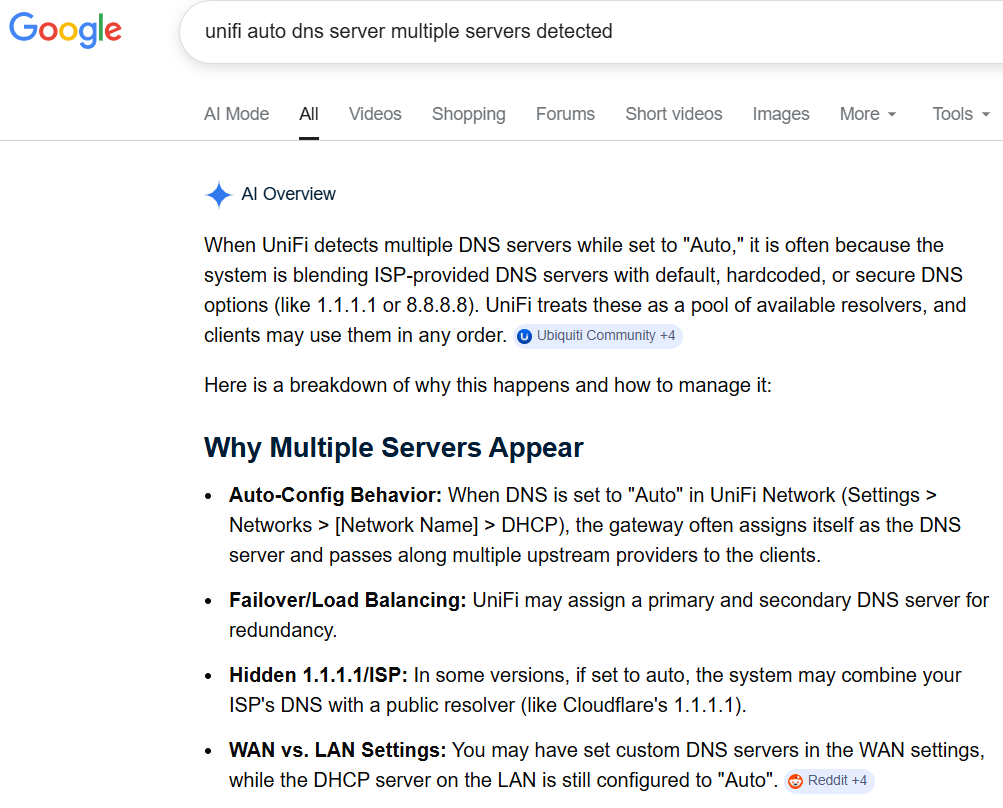This screenshot has height=808, width=1003.
Task: Go to the Videos tab
Action: point(375,114)
